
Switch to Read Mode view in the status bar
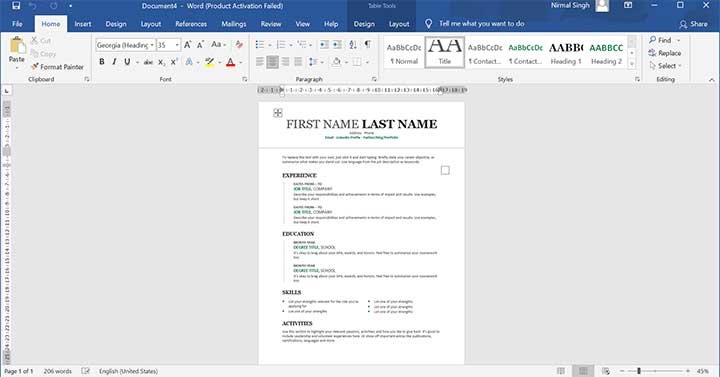[561, 371]
